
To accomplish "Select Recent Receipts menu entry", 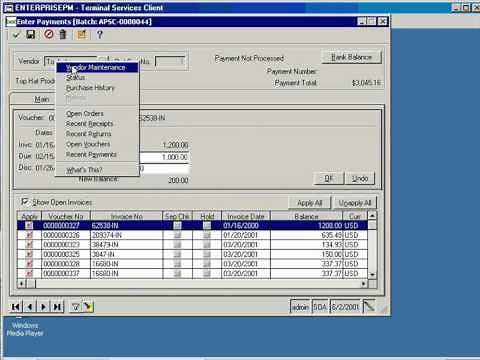I will (97, 124).
